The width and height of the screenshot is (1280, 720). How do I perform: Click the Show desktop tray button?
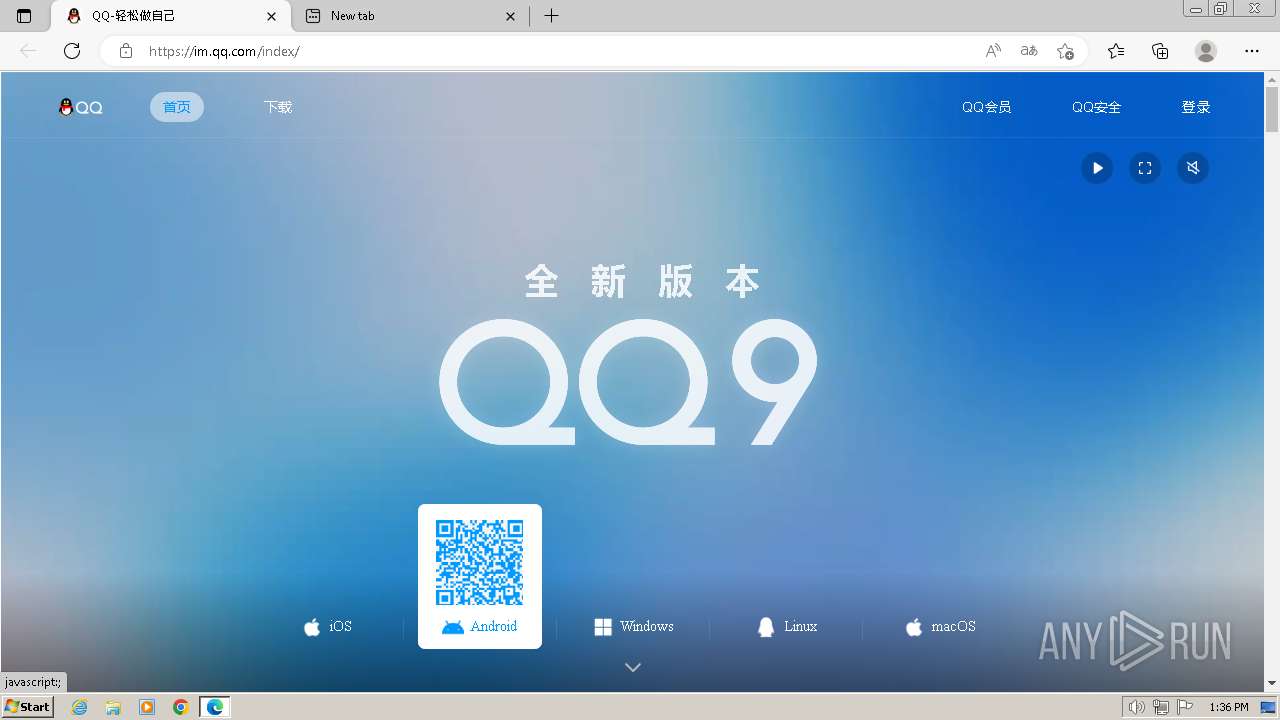click(x=1269, y=707)
